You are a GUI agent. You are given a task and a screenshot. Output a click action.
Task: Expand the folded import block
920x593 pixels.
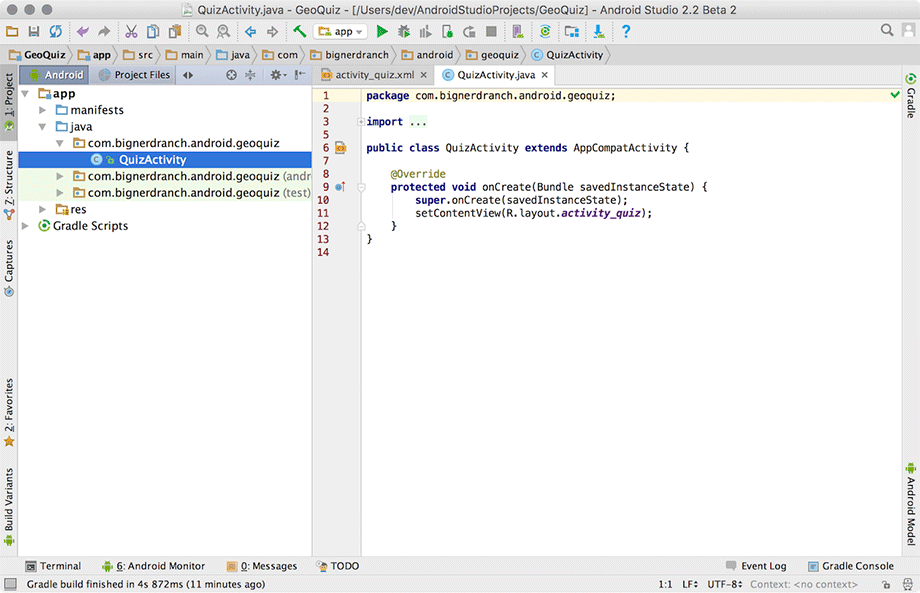361,122
